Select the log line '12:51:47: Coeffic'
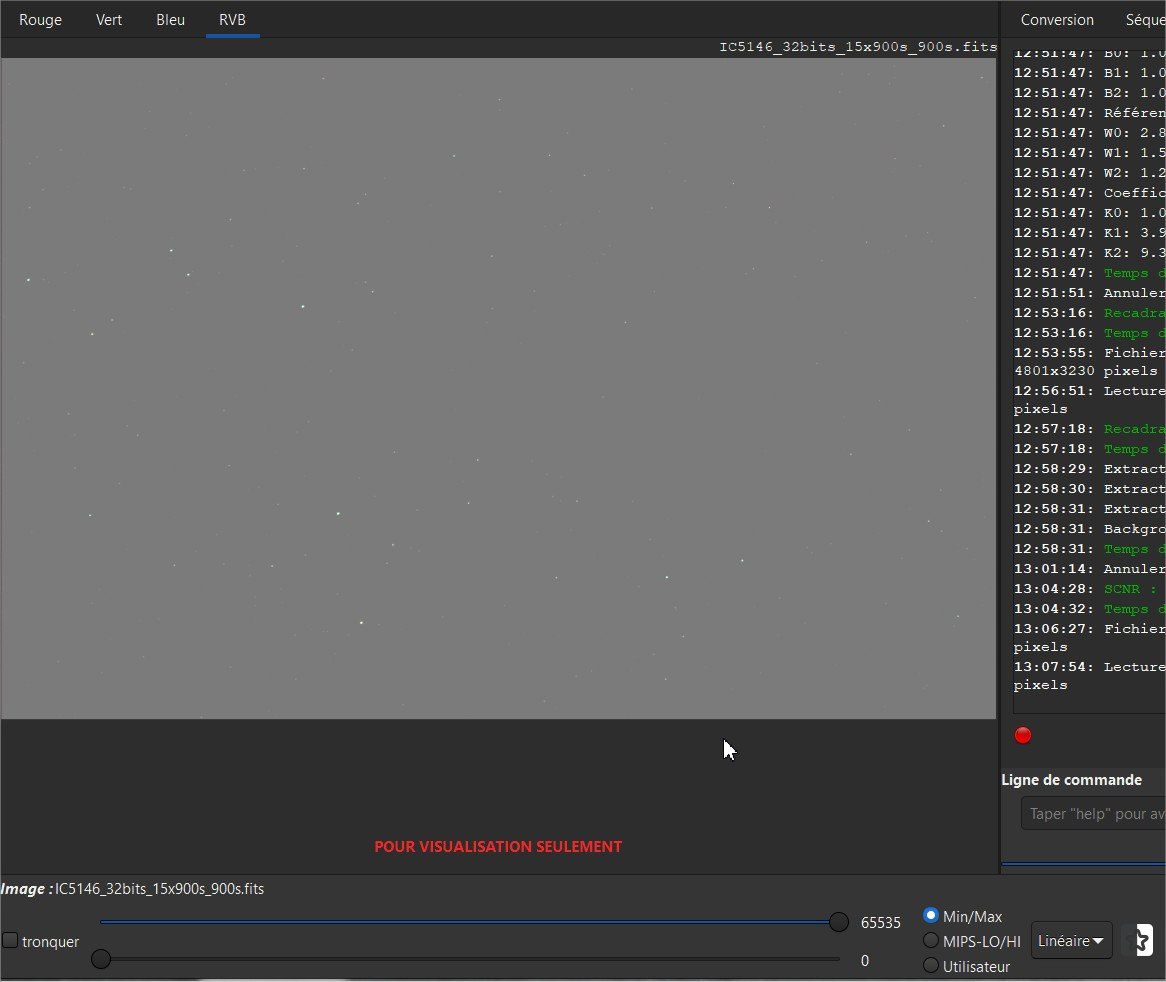The height and width of the screenshot is (982, 1166). [x=1089, y=193]
